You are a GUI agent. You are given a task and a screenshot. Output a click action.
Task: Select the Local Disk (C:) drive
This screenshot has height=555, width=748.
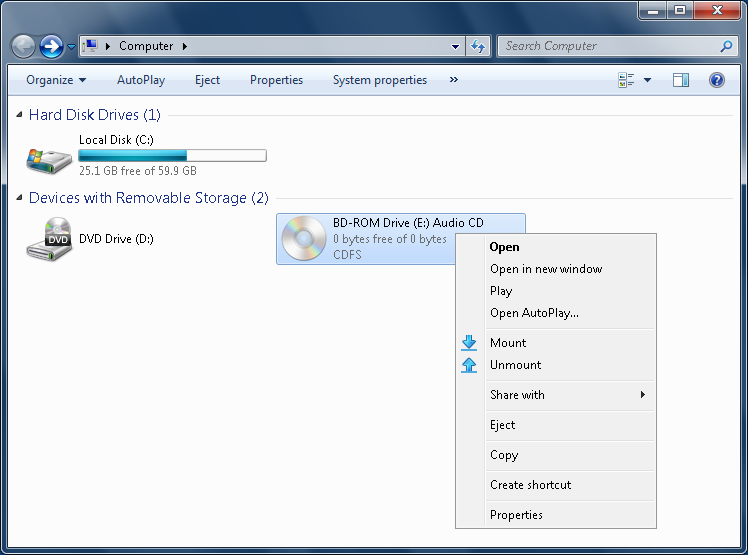pyautogui.click(x=146, y=155)
